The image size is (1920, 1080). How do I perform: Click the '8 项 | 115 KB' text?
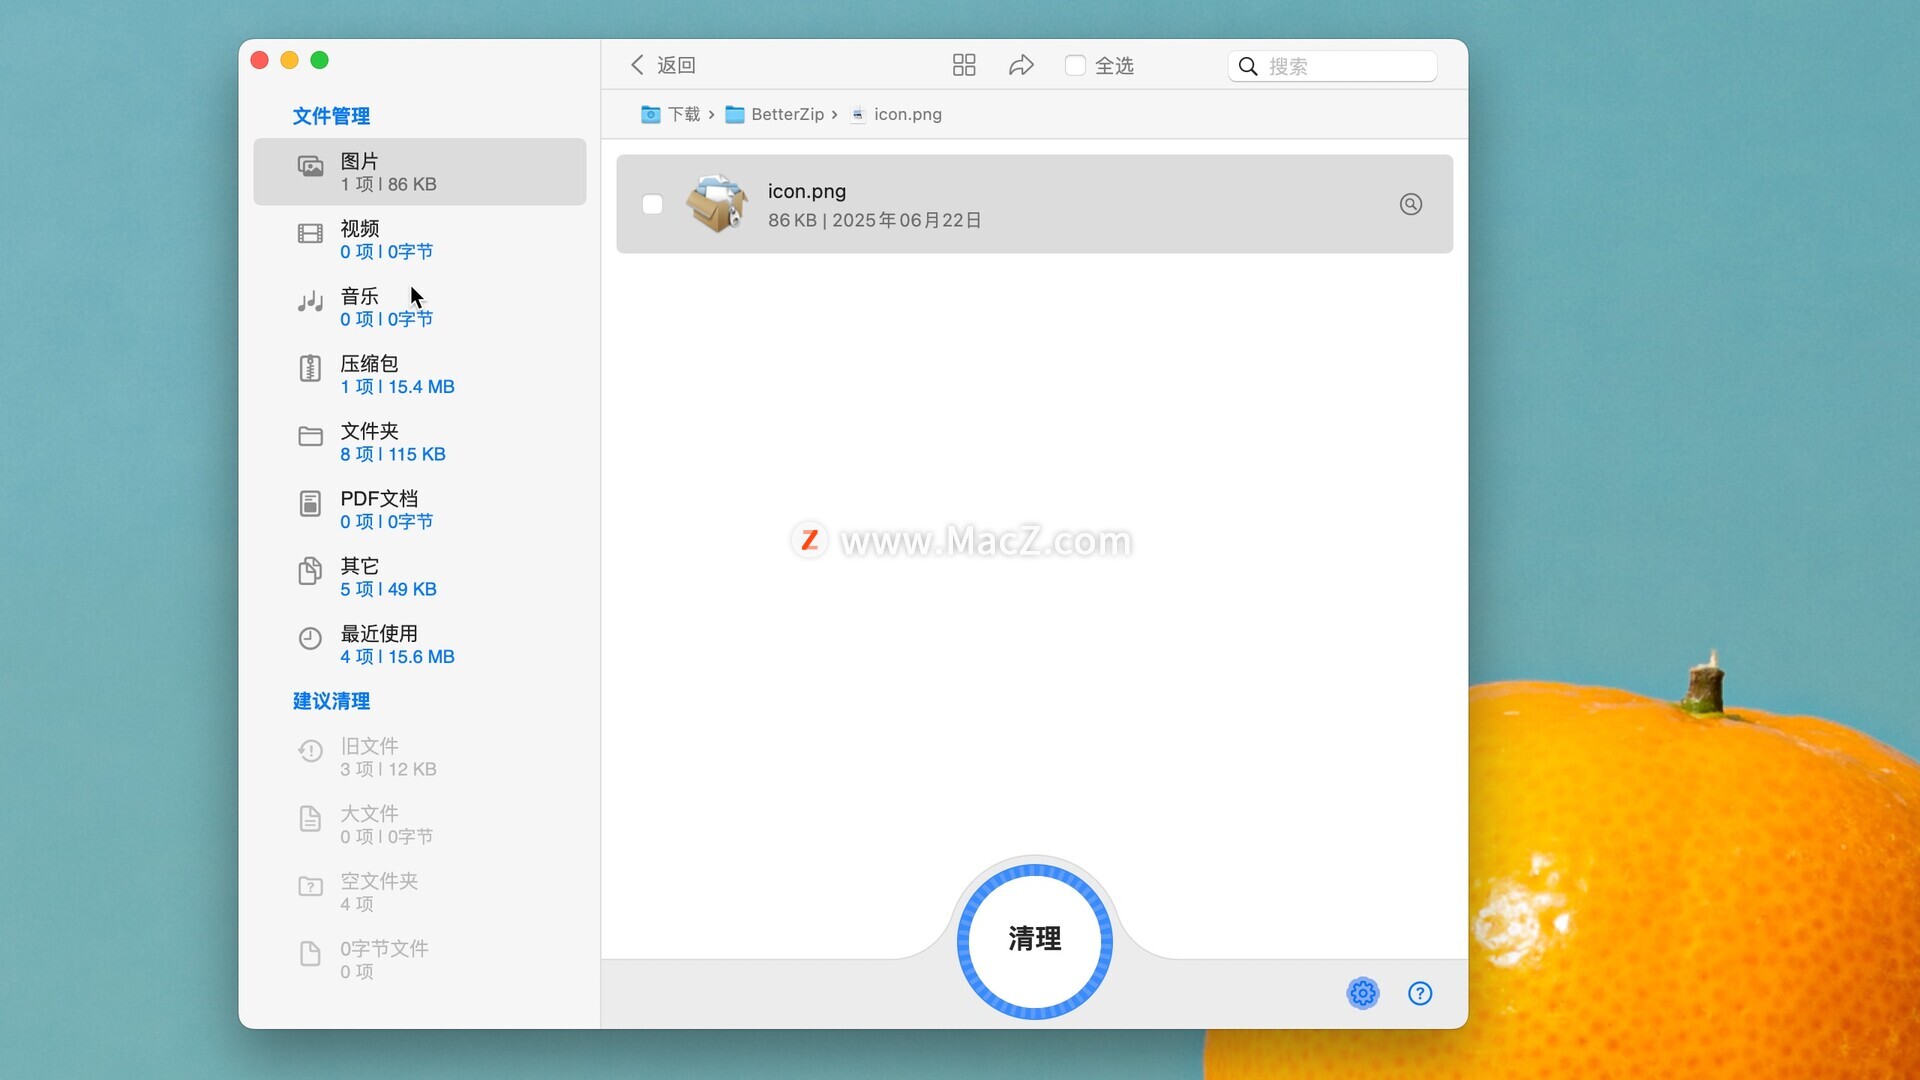click(x=393, y=454)
